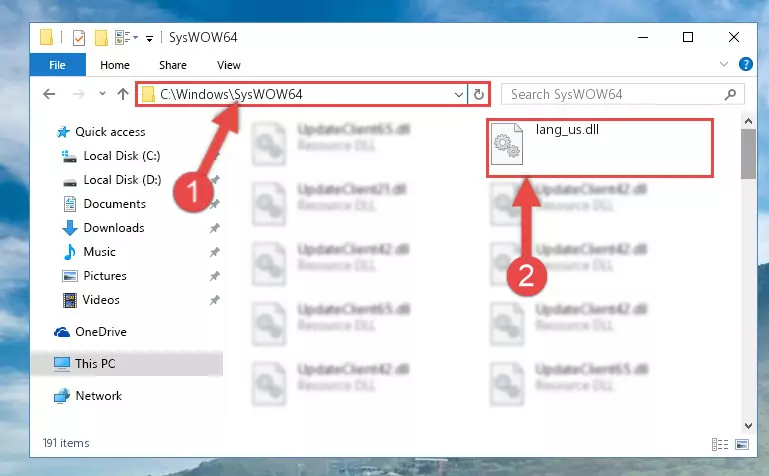Select Local Disk (C:) in sidebar

tap(122, 155)
